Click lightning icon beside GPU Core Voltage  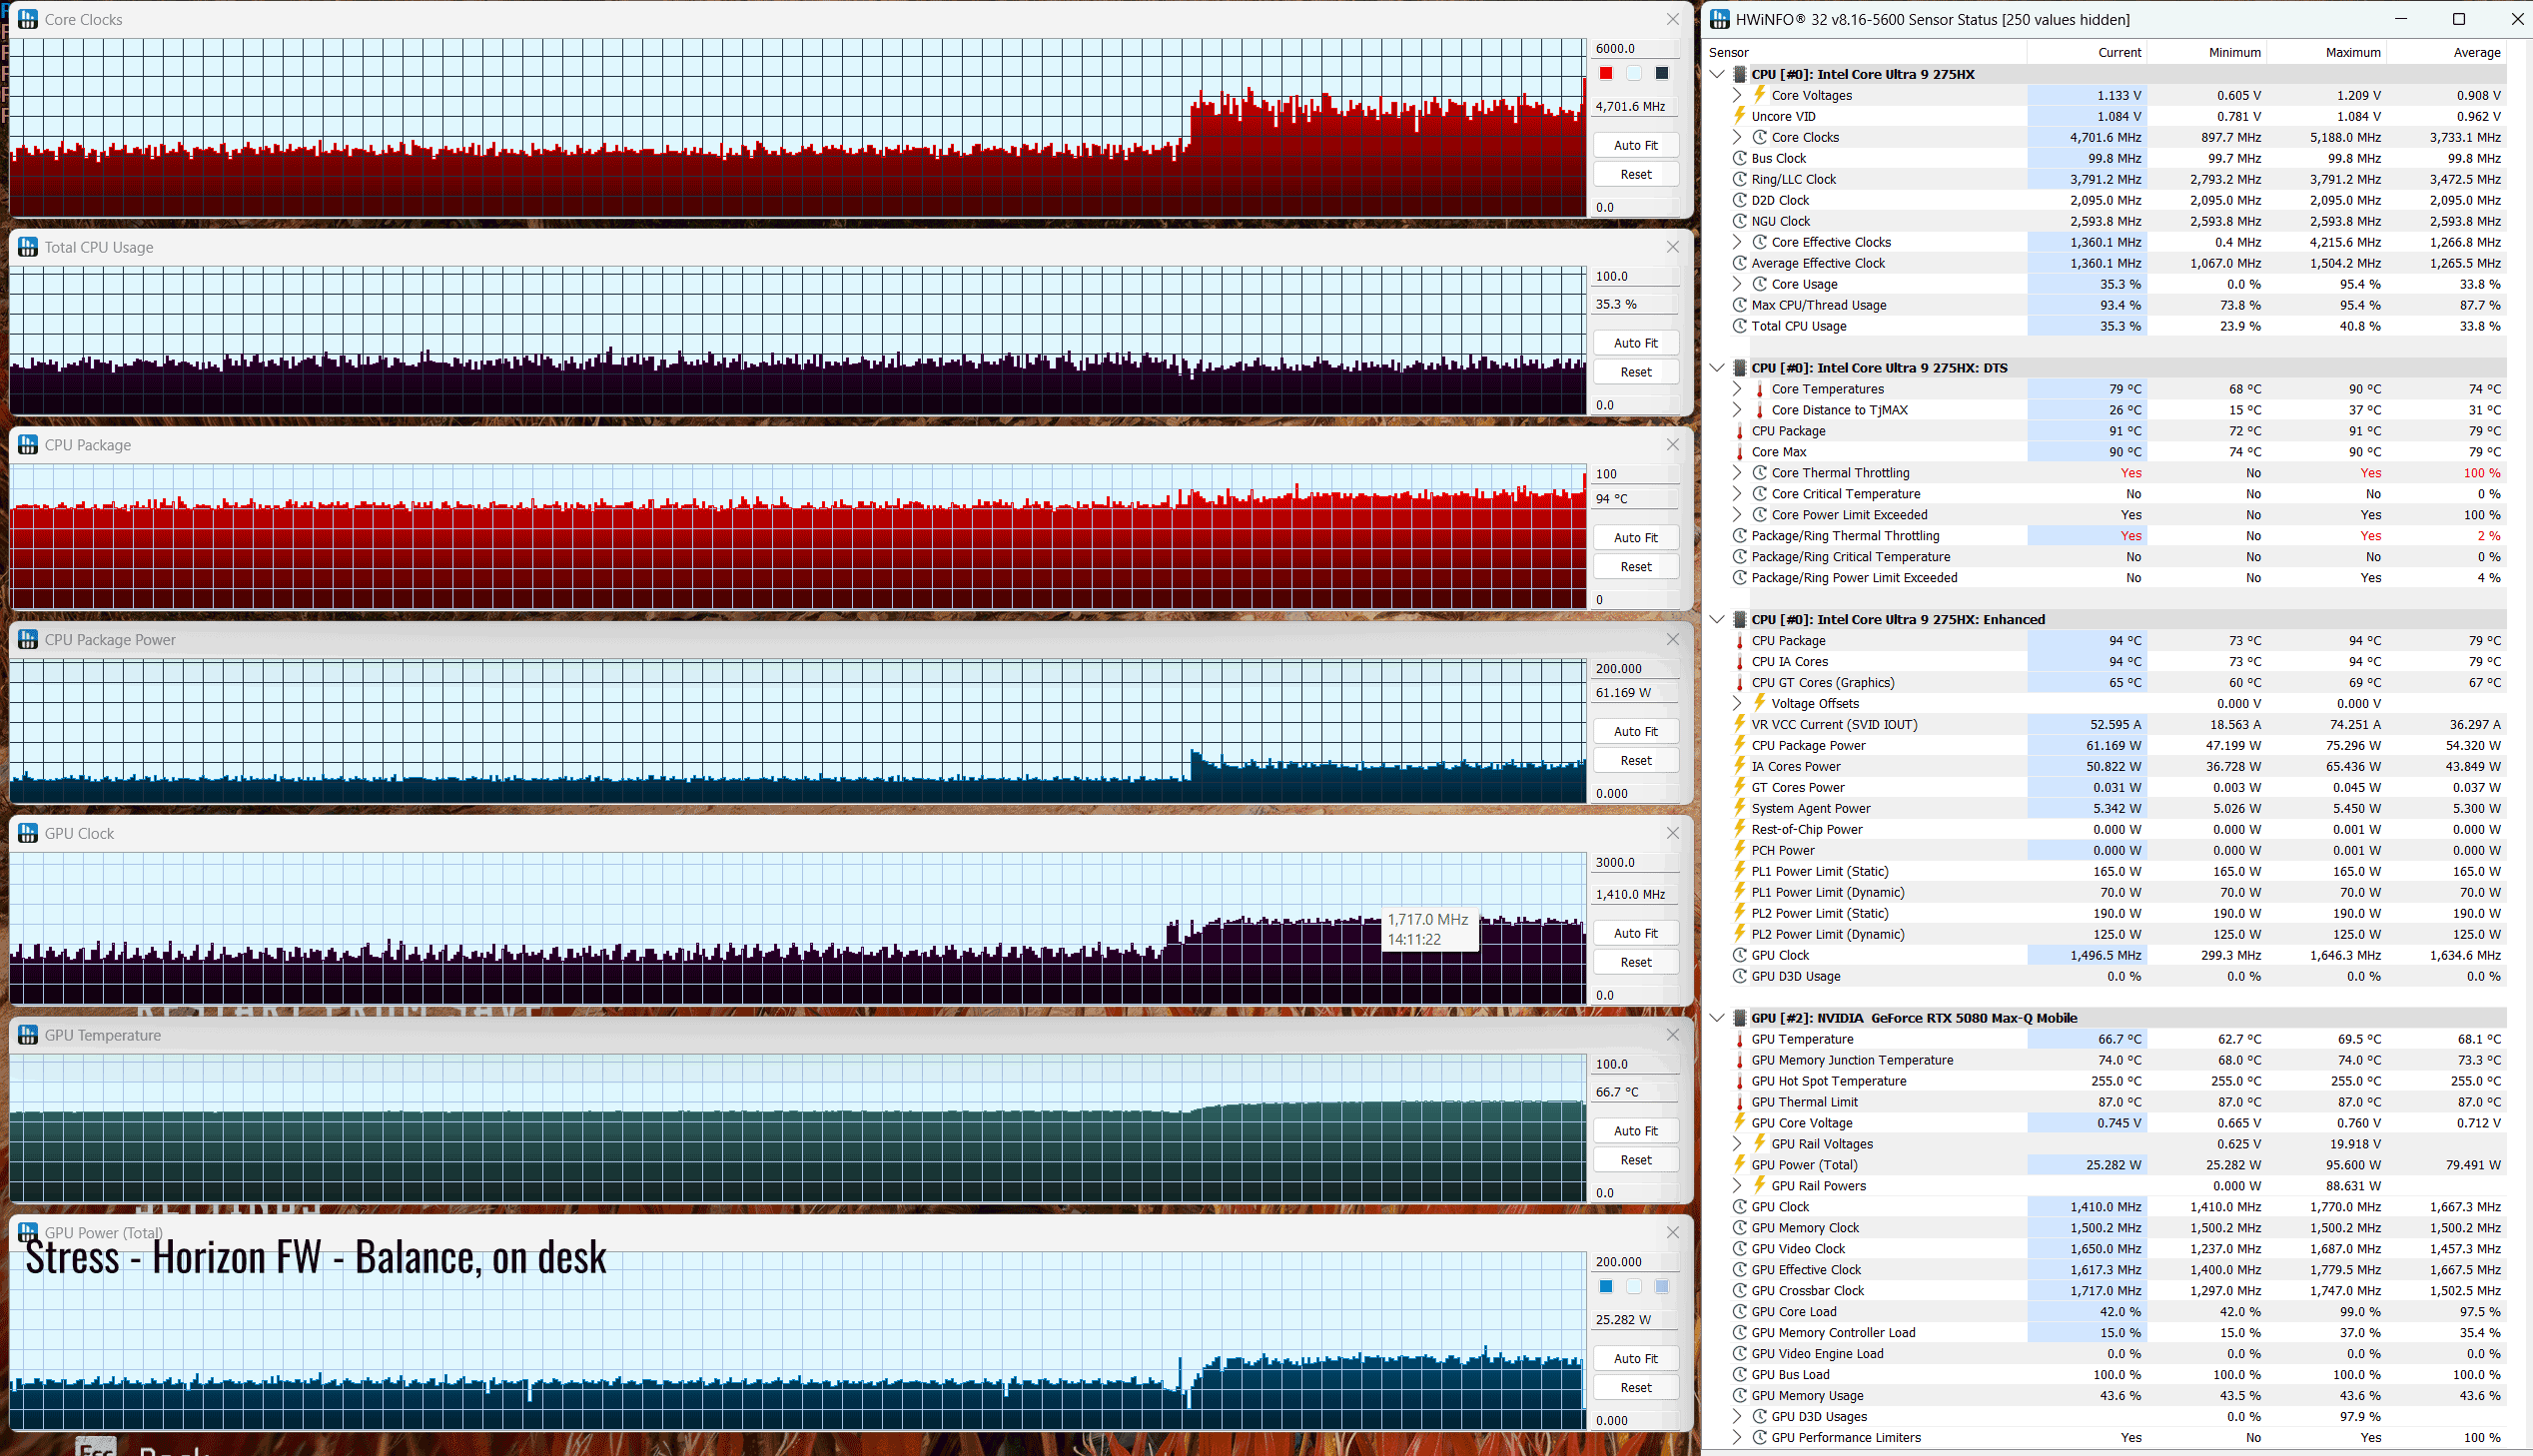click(x=1740, y=1123)
